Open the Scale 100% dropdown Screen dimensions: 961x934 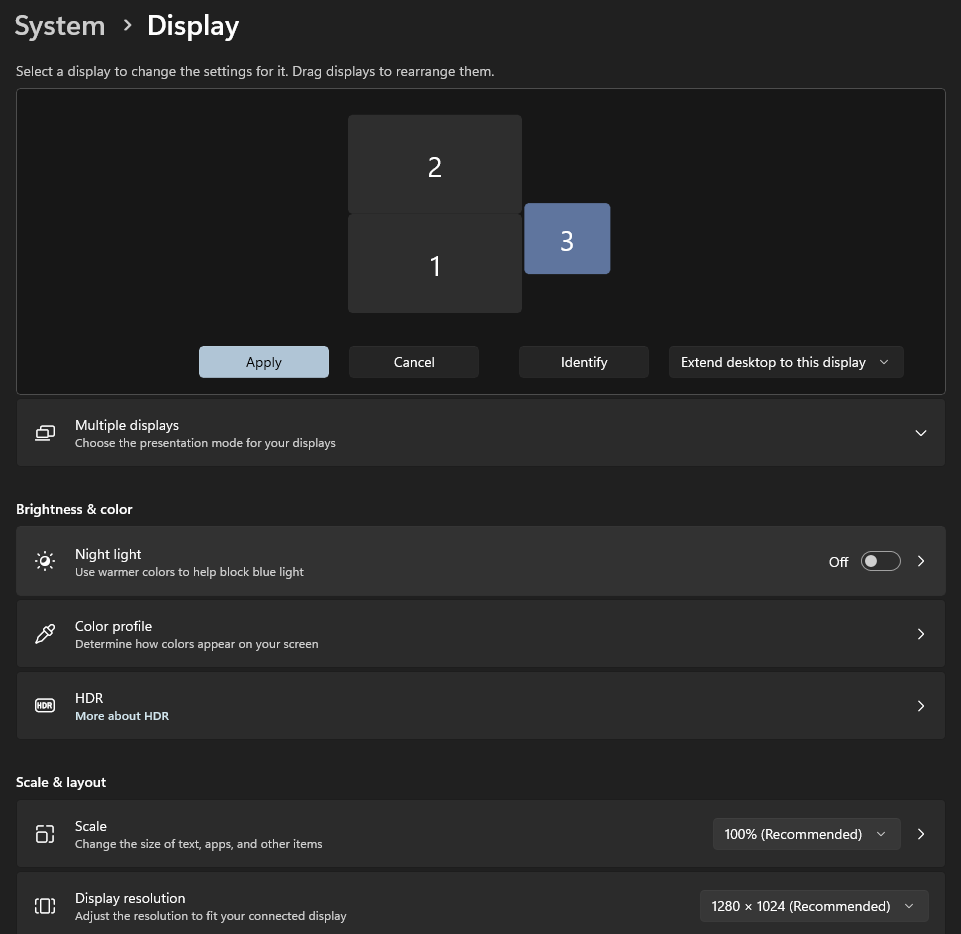pos(806,834)
